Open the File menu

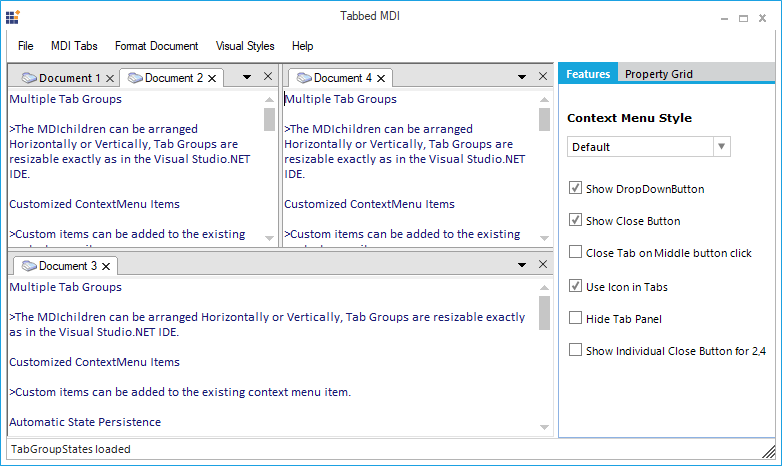click(25, 46)
